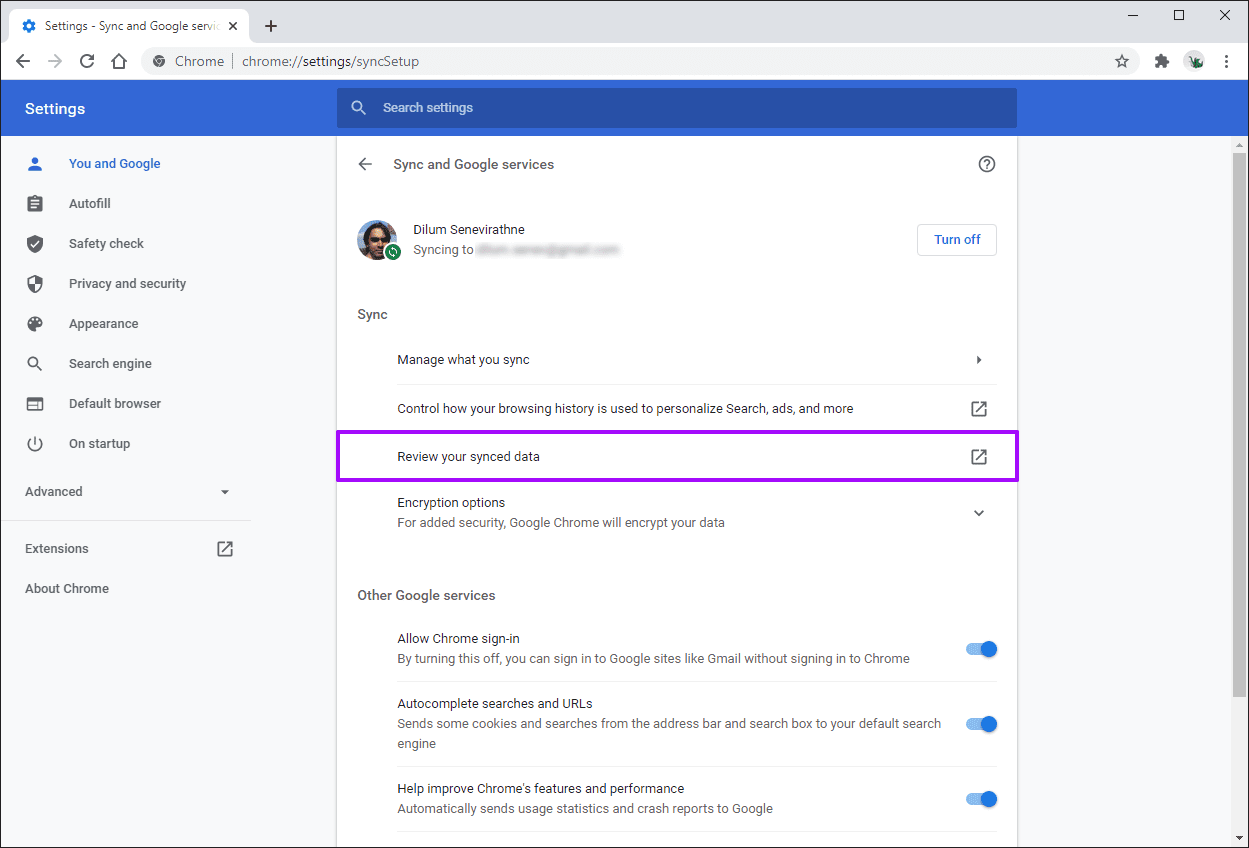This screenshot has height=848, width=1249.
Task: Click the search magnifier icon in settings
Action: (x=359, y=108)
